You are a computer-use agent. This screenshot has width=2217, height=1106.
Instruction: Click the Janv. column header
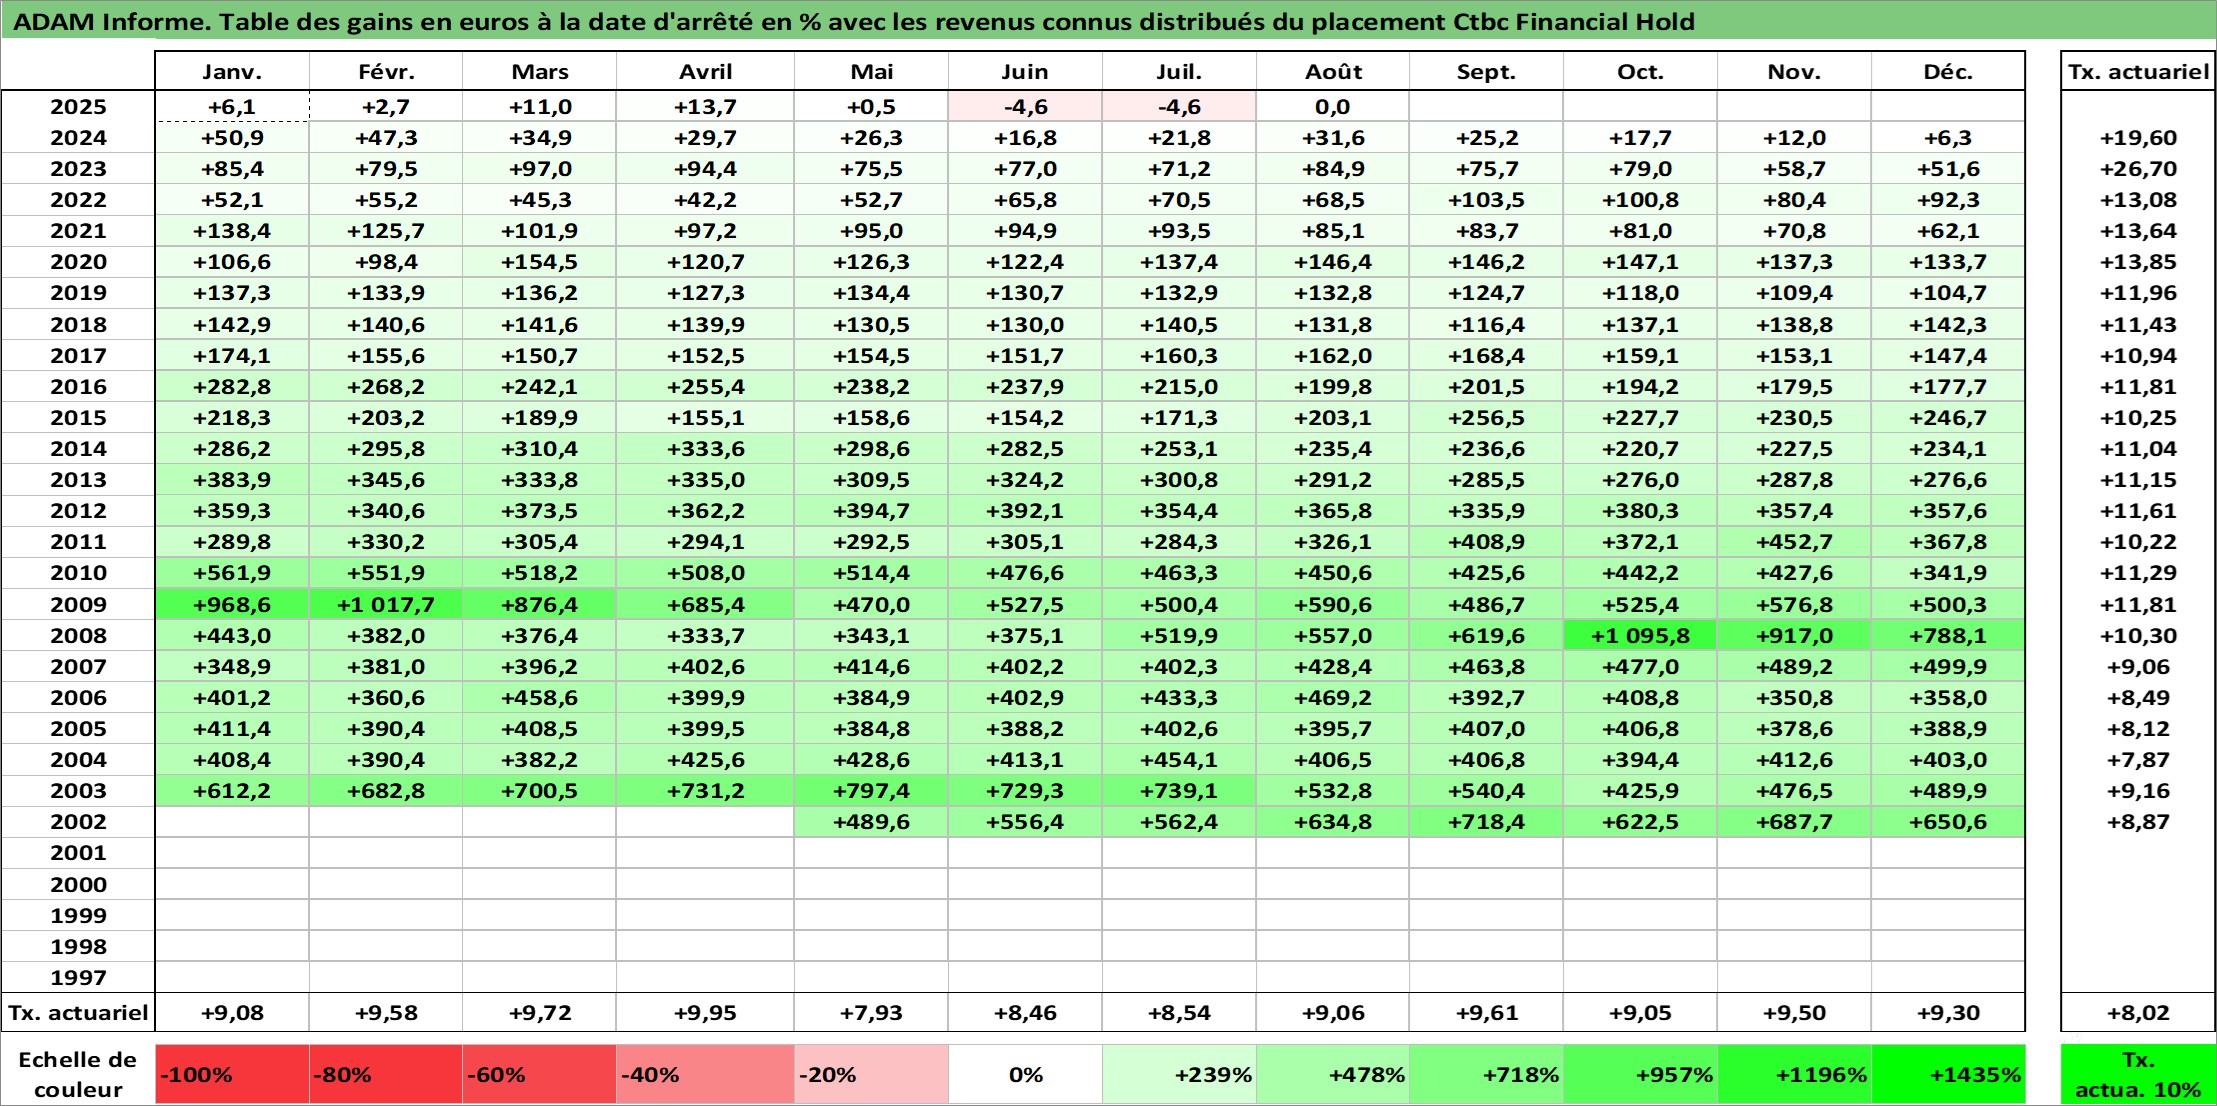pos(232,71)
